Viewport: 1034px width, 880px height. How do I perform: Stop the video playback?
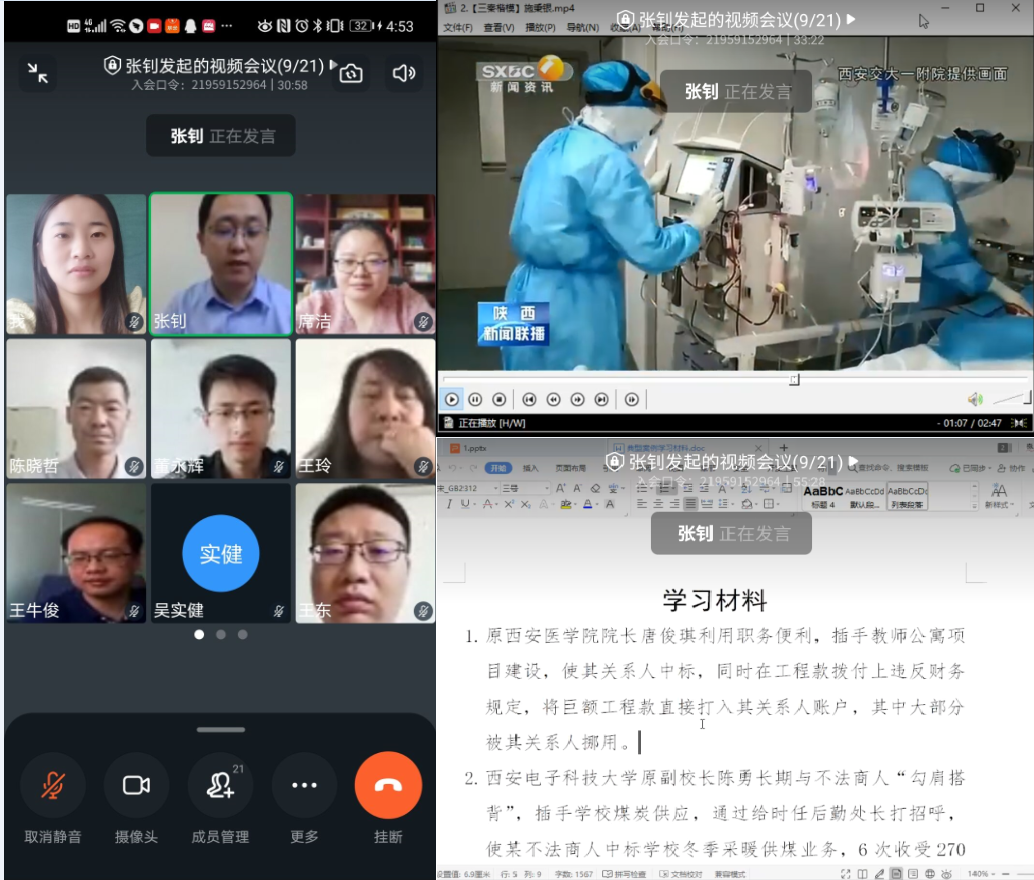[499, 399]
